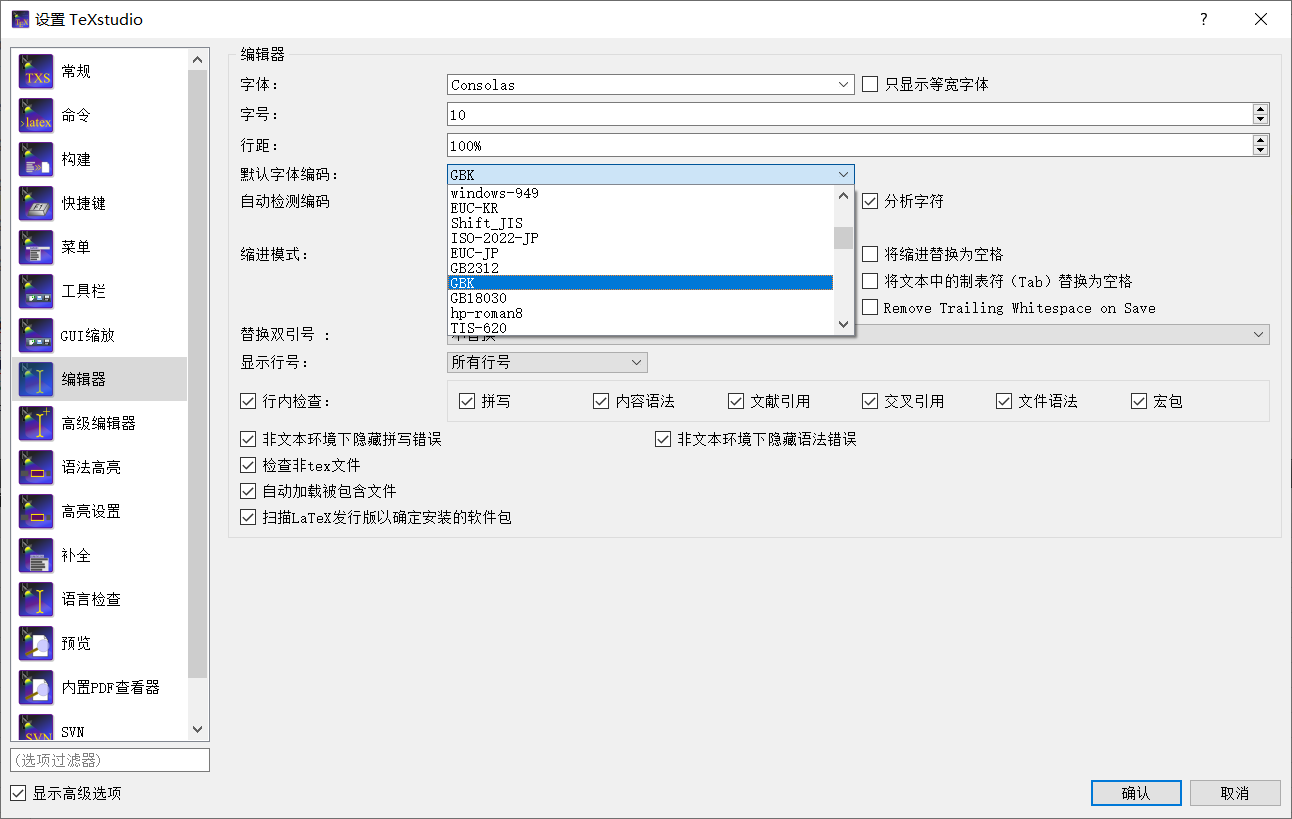The width and height of the screenshot is (1292, 819).
Task: Expand the Consolas font dropdown
Action: click(x=843, y=84)
